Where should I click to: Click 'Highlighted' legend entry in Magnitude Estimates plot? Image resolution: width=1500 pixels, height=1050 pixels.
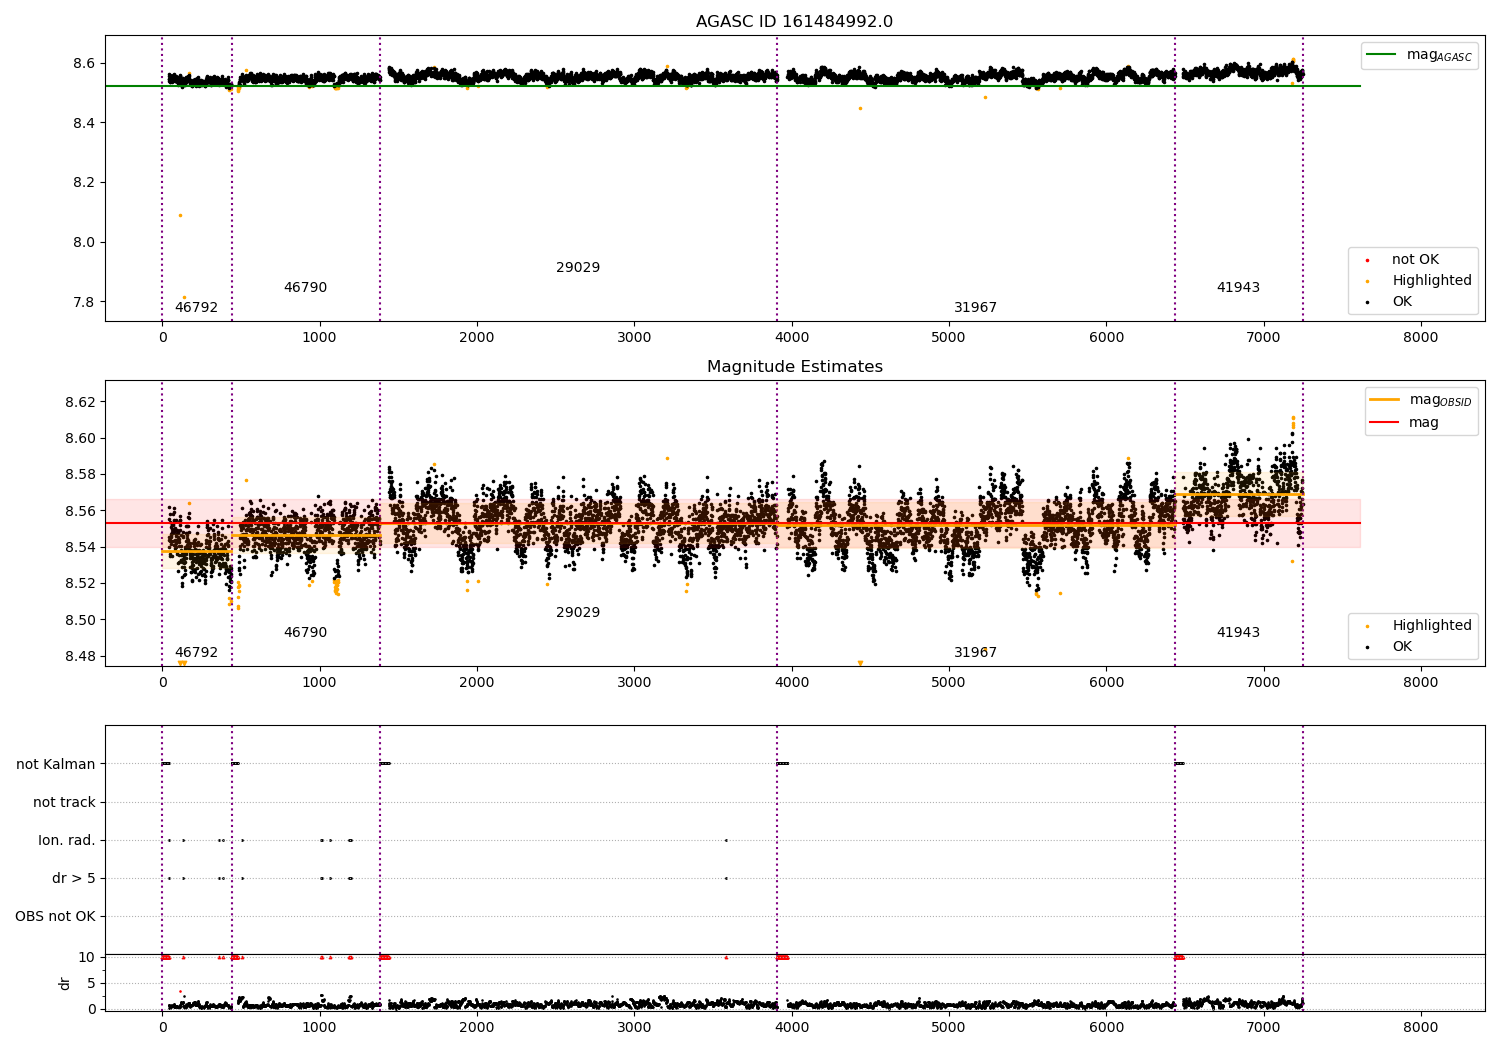pyautogui.click(x=1422, y=626)
